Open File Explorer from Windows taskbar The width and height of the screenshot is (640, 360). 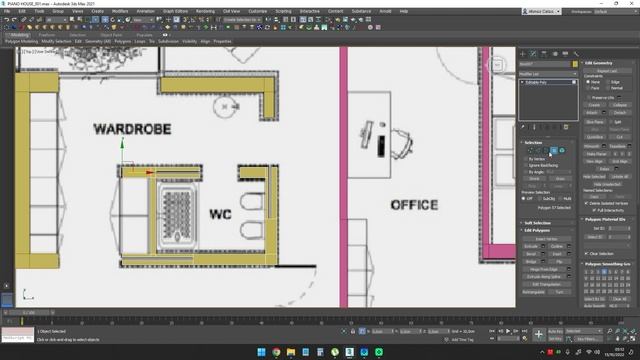point(291,352)
